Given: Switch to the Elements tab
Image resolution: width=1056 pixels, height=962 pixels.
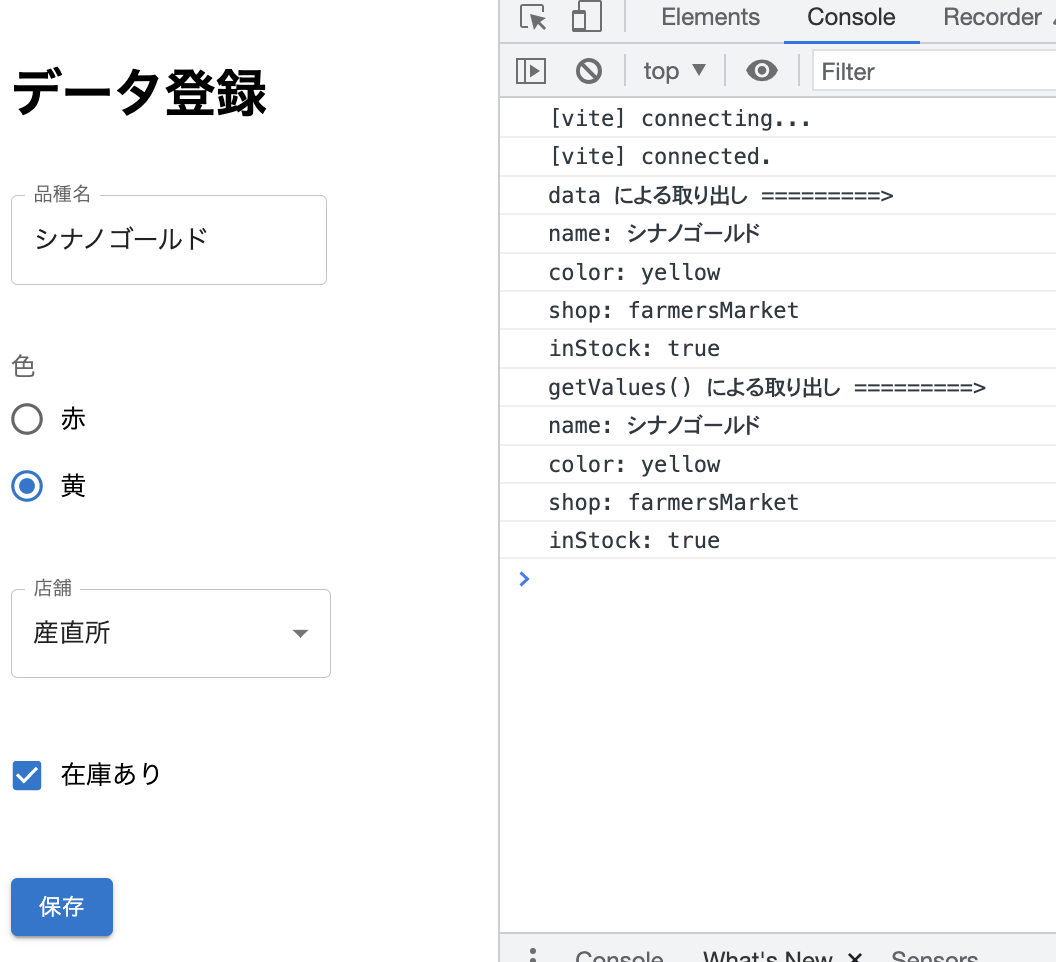Looking at the screenshot, I should pos(710,17).
